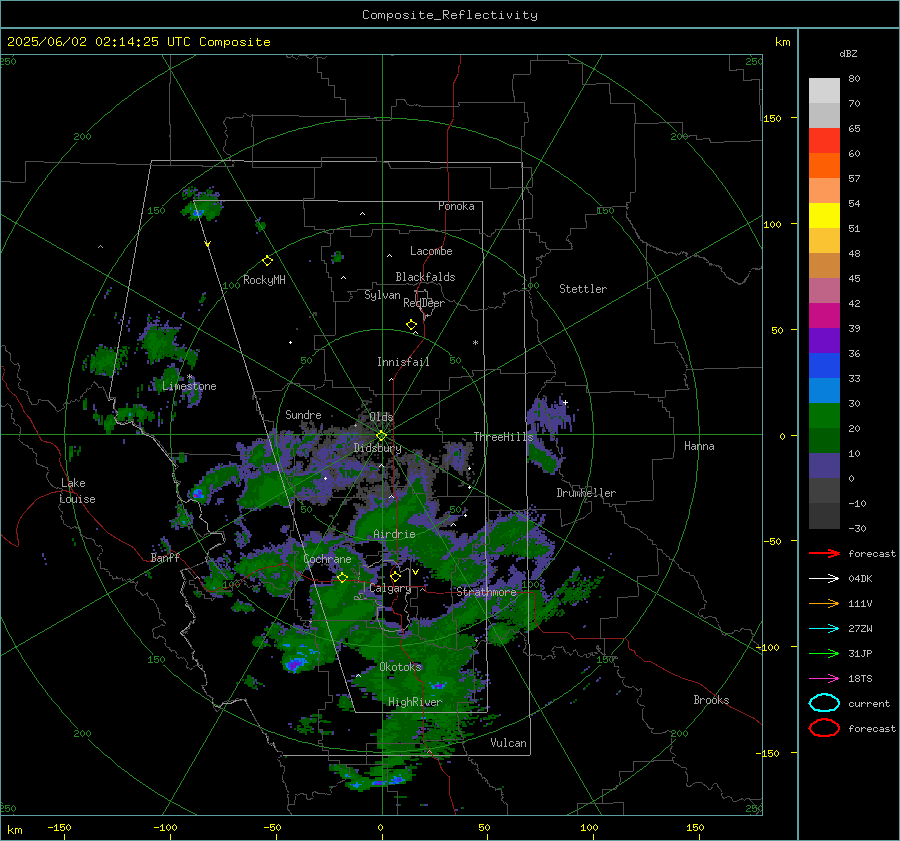Click the white color swatch at 80 dBZ
Screen dimensions: 900x841
point(824,90)
